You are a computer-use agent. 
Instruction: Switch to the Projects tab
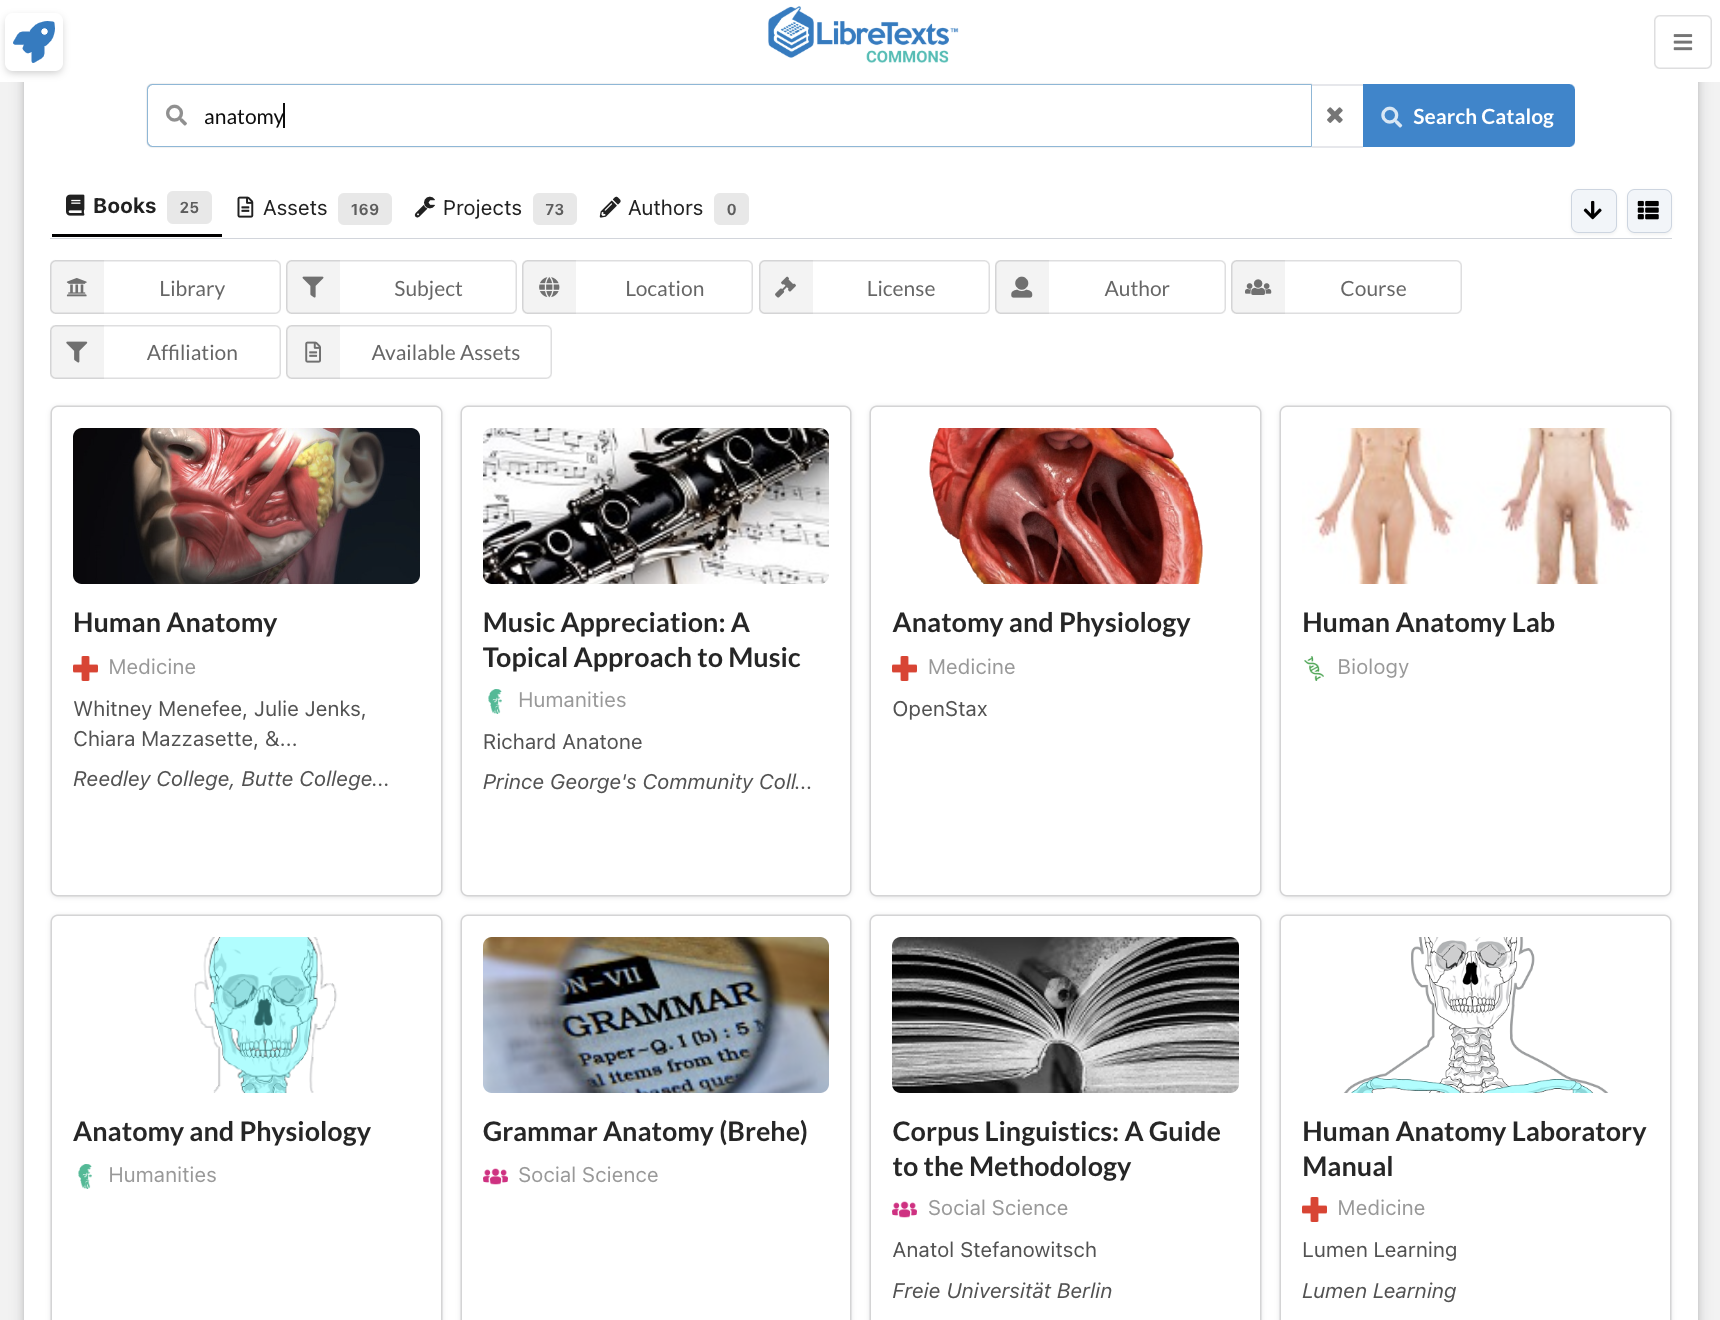pyautogui.click(x=495, y=208)
